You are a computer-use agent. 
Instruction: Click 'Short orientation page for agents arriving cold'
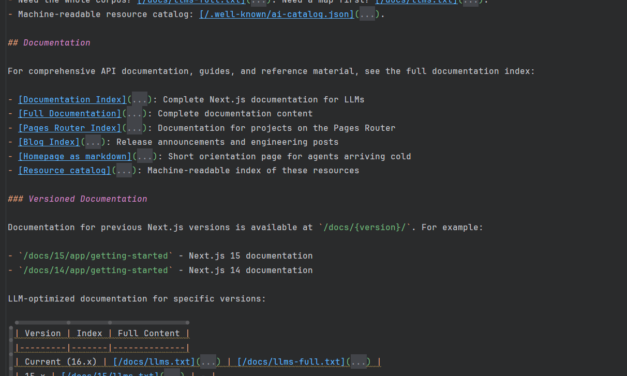(290, 156)
